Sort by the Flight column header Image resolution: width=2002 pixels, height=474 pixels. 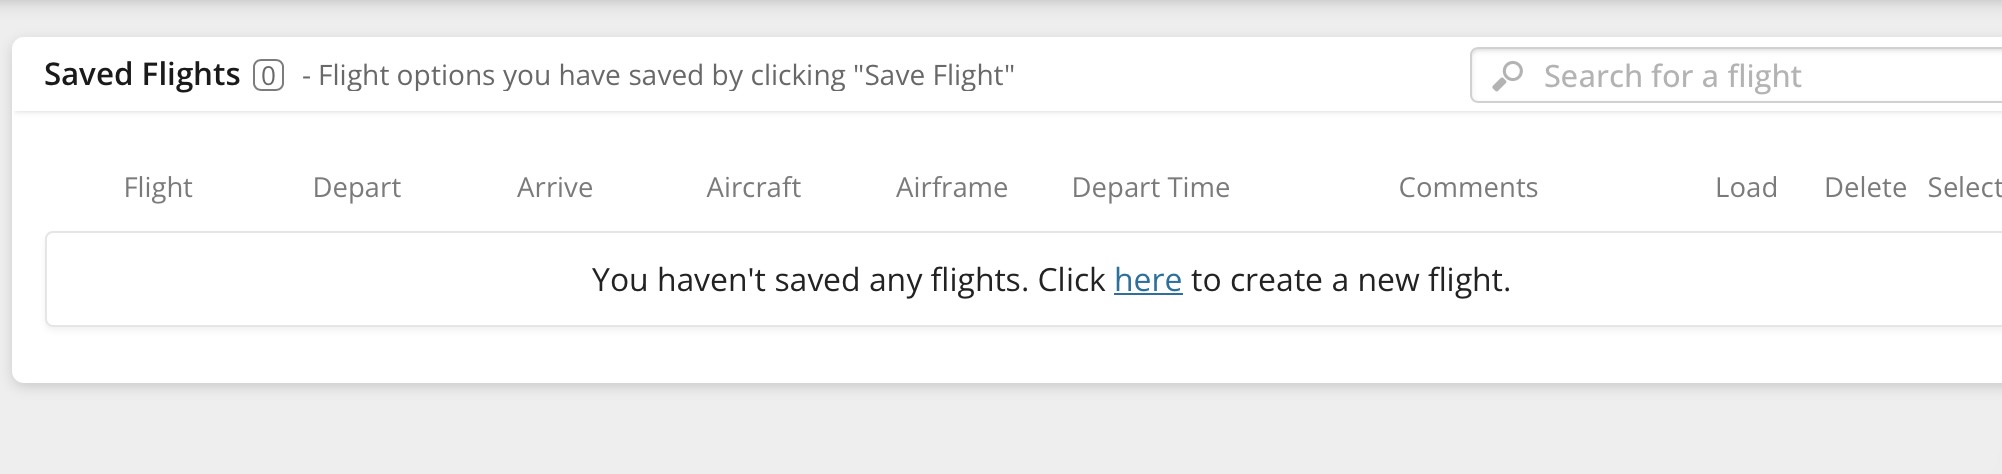(x=158, y=187)
